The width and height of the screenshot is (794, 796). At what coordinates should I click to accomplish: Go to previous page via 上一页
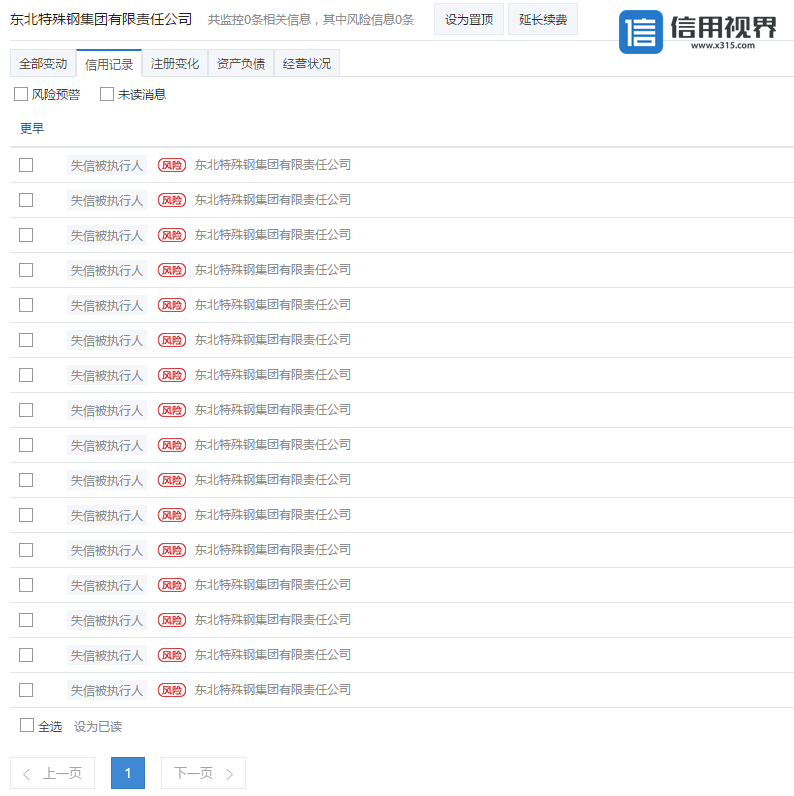[x=53, y=773]
